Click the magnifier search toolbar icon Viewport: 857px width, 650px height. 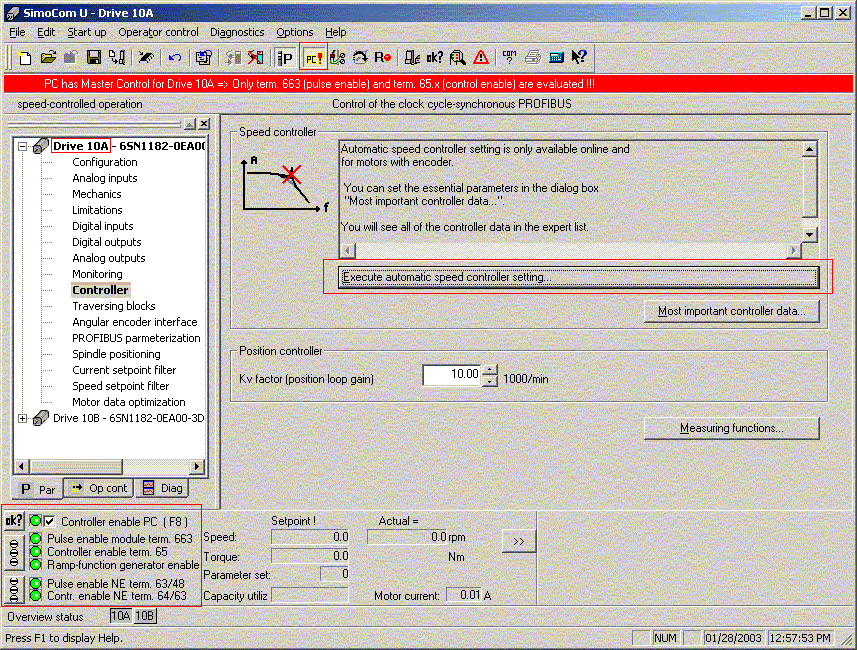pos(457,57)
